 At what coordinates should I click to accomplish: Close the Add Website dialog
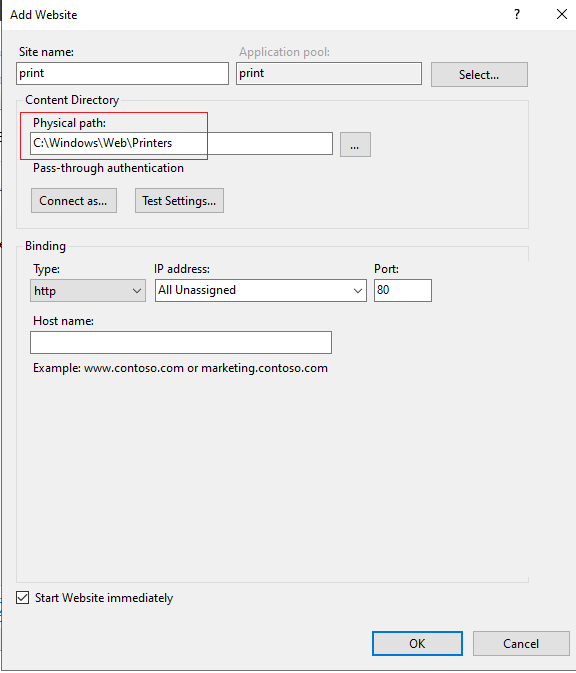point(561,15)
